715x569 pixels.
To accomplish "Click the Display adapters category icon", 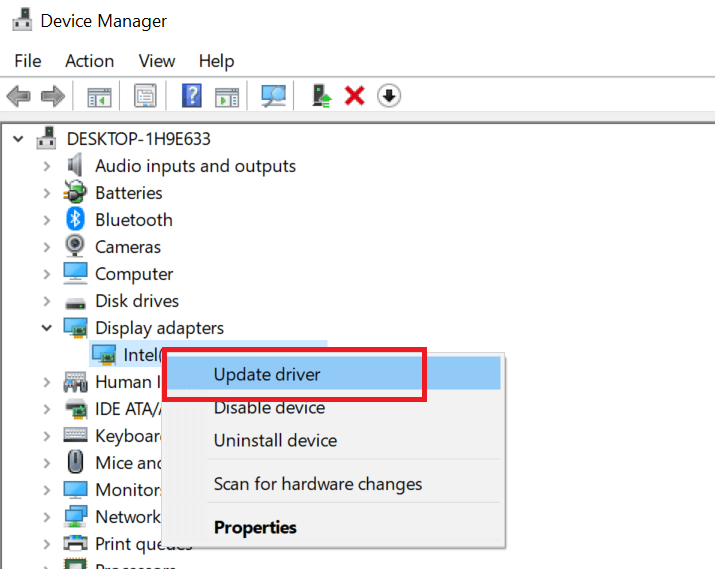I will 75,328.
